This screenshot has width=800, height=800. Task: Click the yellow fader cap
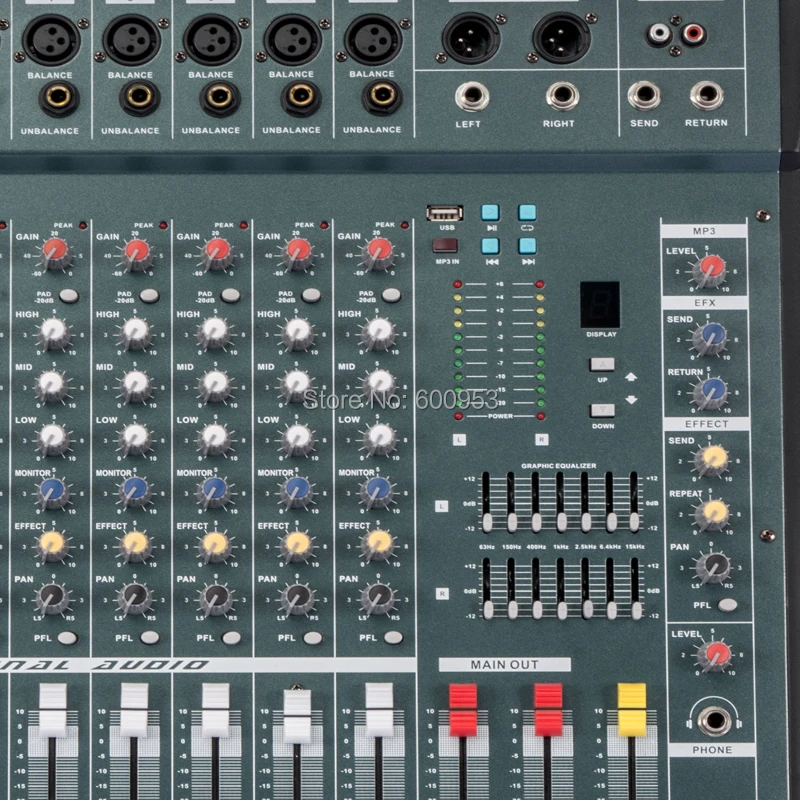click(632, 710)
